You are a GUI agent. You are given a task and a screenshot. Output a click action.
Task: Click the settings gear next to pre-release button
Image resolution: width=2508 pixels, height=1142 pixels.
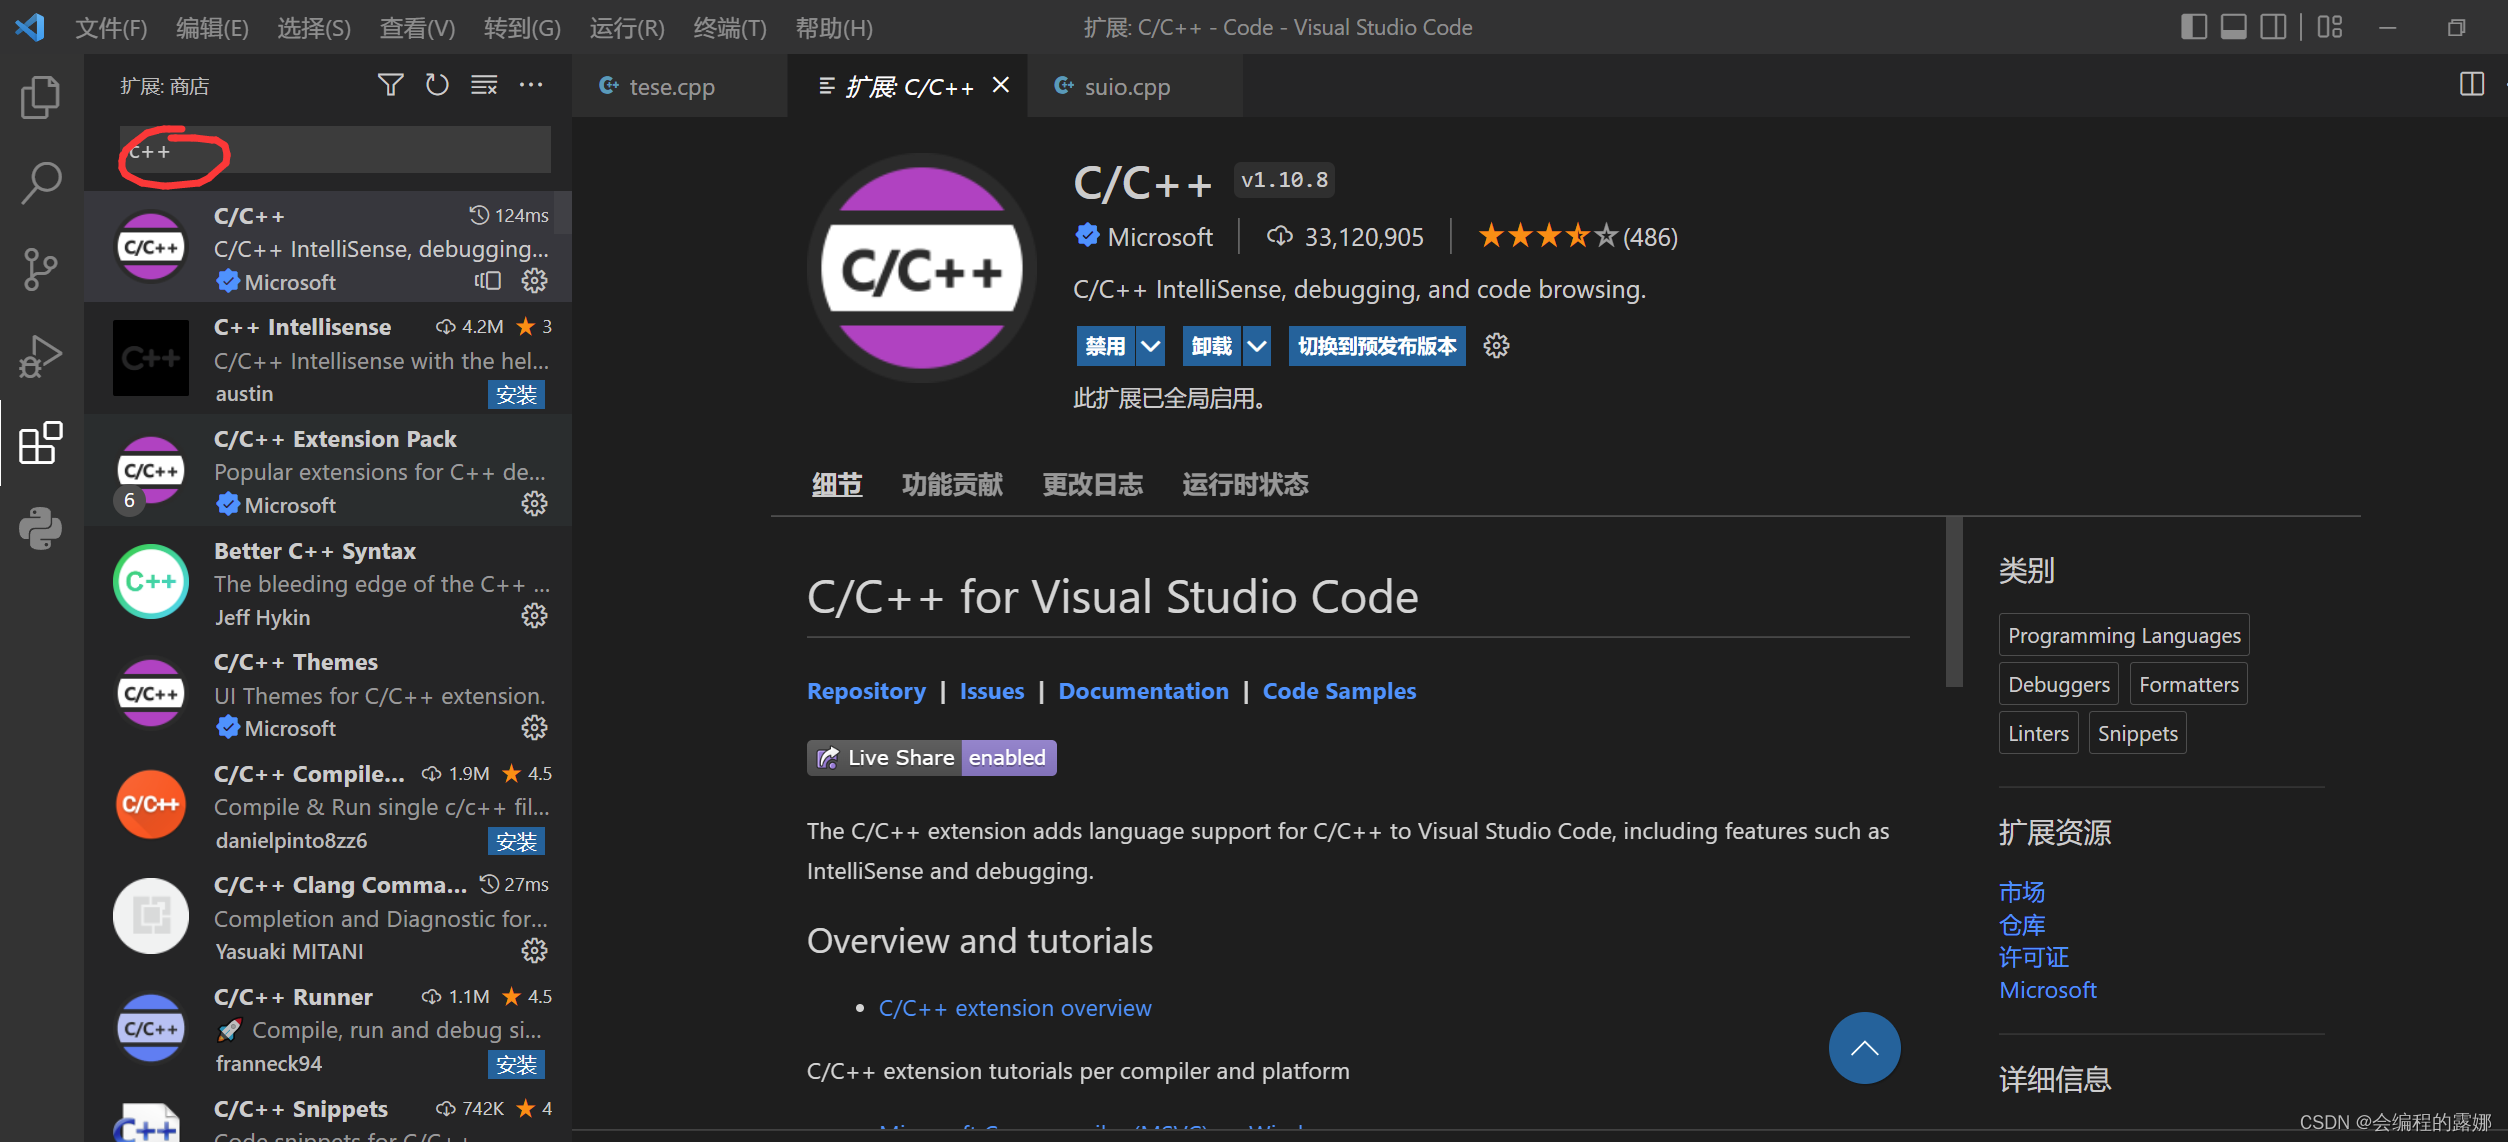click(x=1496, y=346)
